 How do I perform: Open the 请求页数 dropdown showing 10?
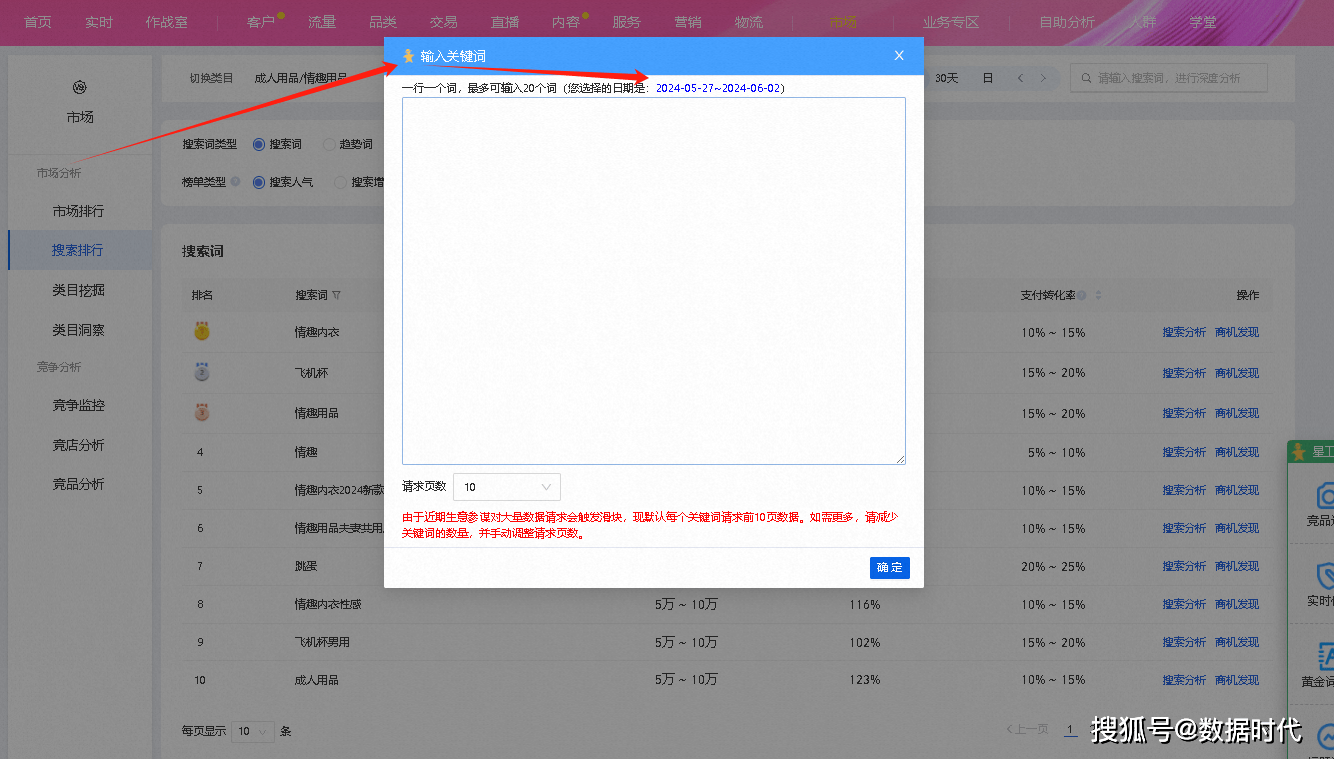tap(507, 487)
